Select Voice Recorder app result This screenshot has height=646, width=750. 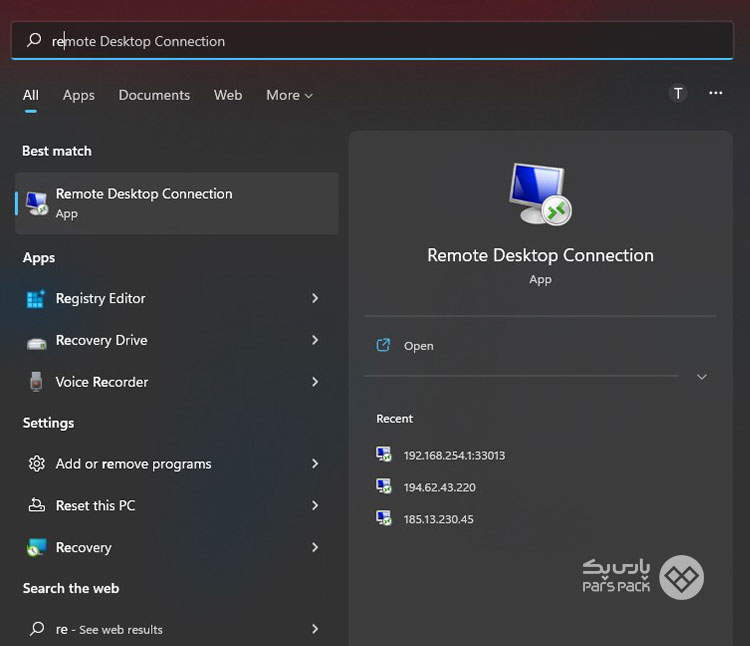click(x=177, y=382)
